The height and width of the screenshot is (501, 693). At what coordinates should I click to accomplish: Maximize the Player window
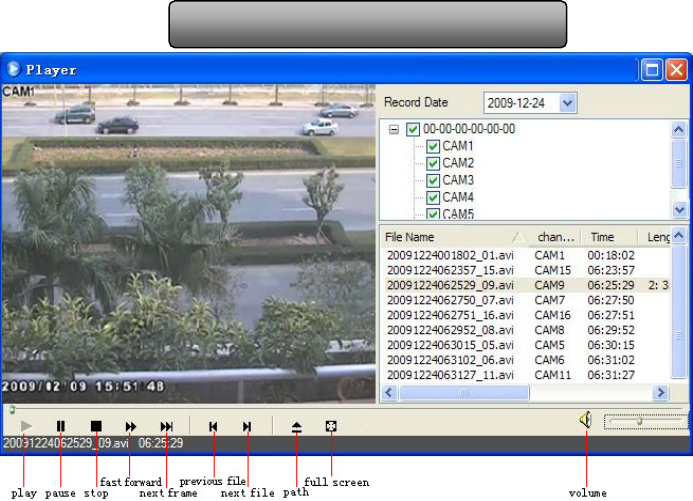(652, 70)
